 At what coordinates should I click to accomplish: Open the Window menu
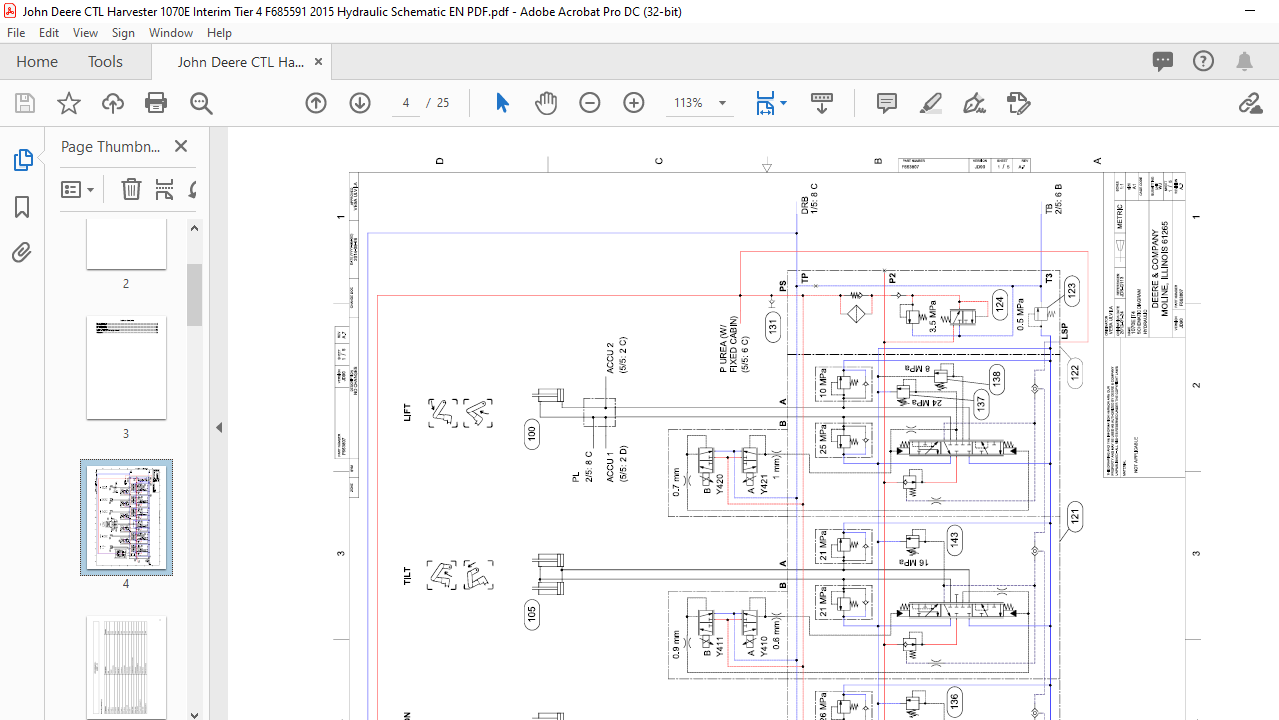point(171,32)
